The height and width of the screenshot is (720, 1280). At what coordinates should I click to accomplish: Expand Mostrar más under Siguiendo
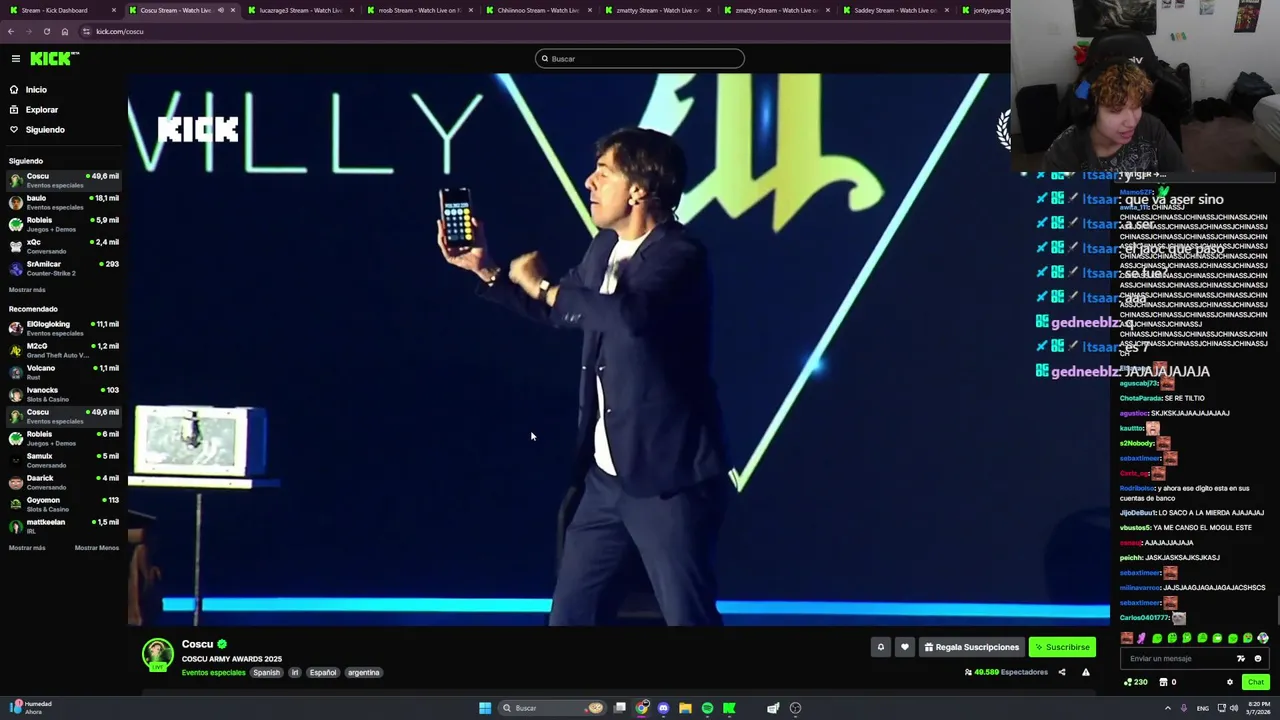pos(27,290)
